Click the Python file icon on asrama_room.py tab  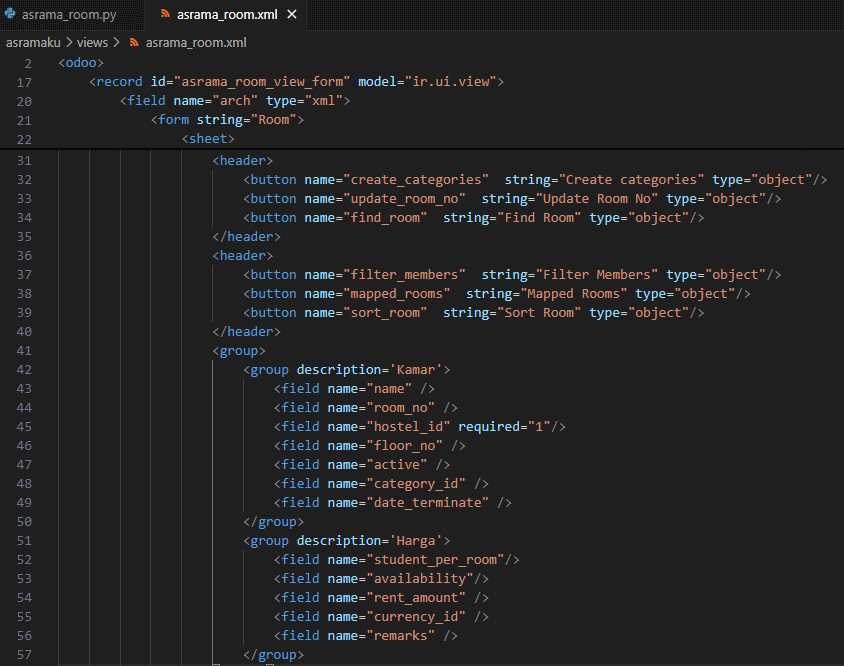(10, 14)
